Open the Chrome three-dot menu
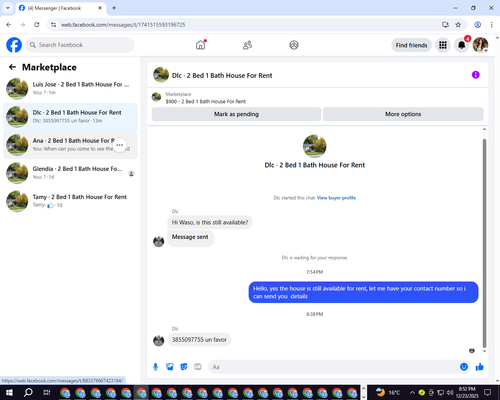Screen dimensions: 500x400 coord(492,25)
